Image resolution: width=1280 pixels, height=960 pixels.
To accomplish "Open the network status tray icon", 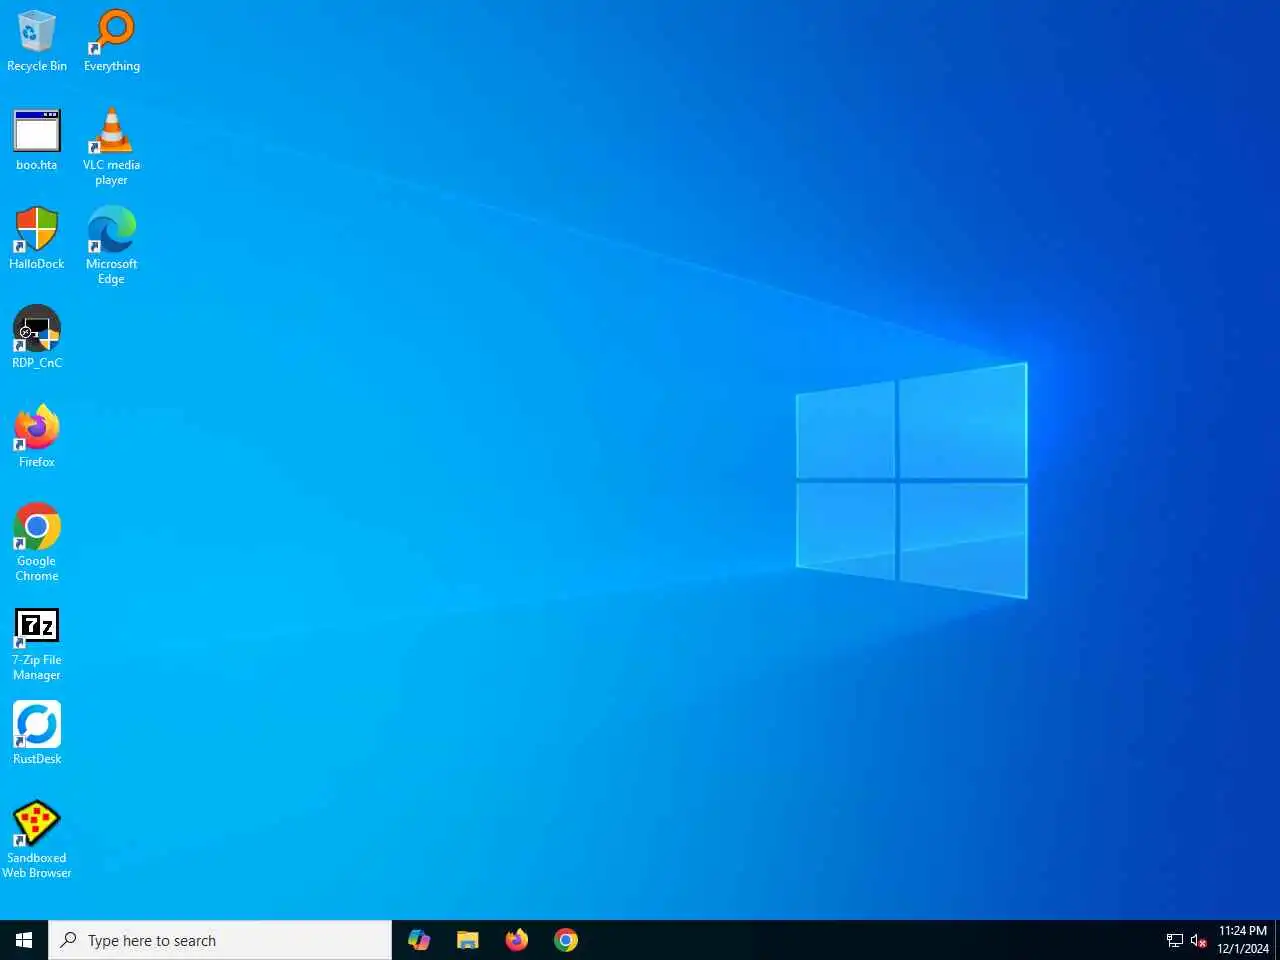I will pos(1175,940).
